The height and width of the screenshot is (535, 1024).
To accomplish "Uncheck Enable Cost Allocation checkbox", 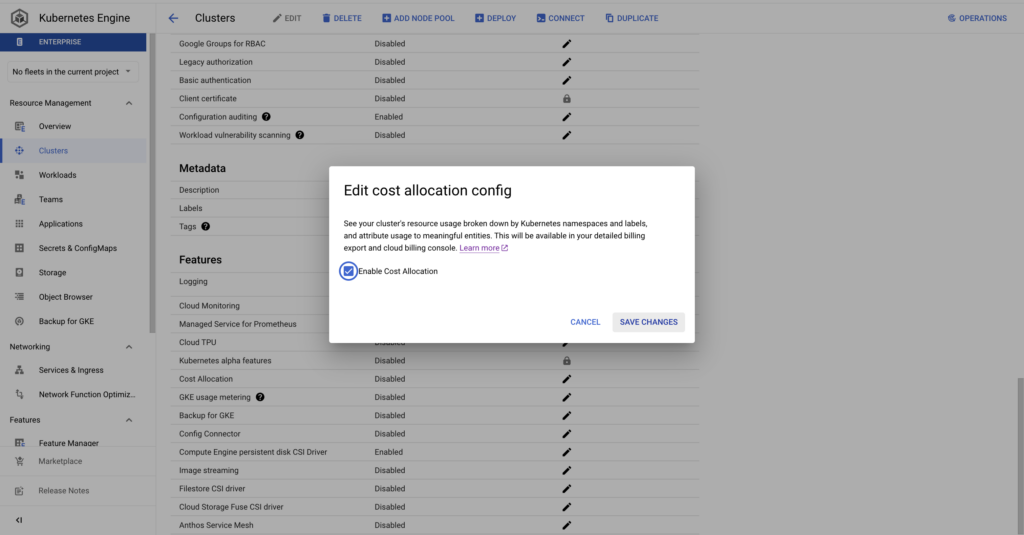I will pyautogui.click(x=348, y=271).
